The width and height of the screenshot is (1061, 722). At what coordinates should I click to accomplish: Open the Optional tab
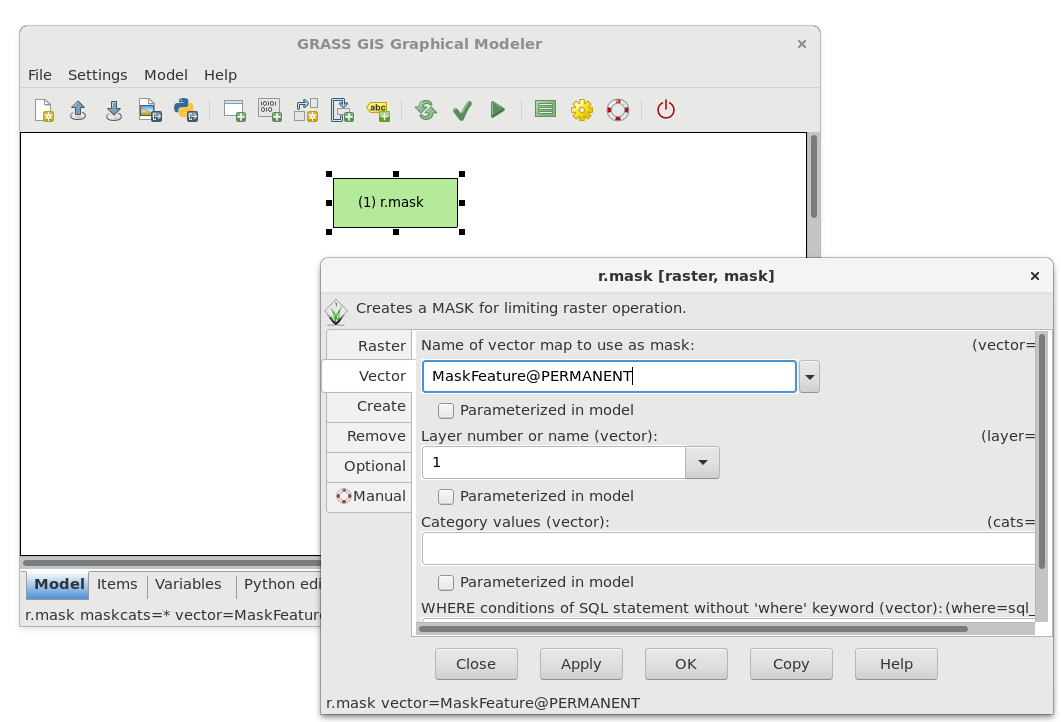(369, 466)
